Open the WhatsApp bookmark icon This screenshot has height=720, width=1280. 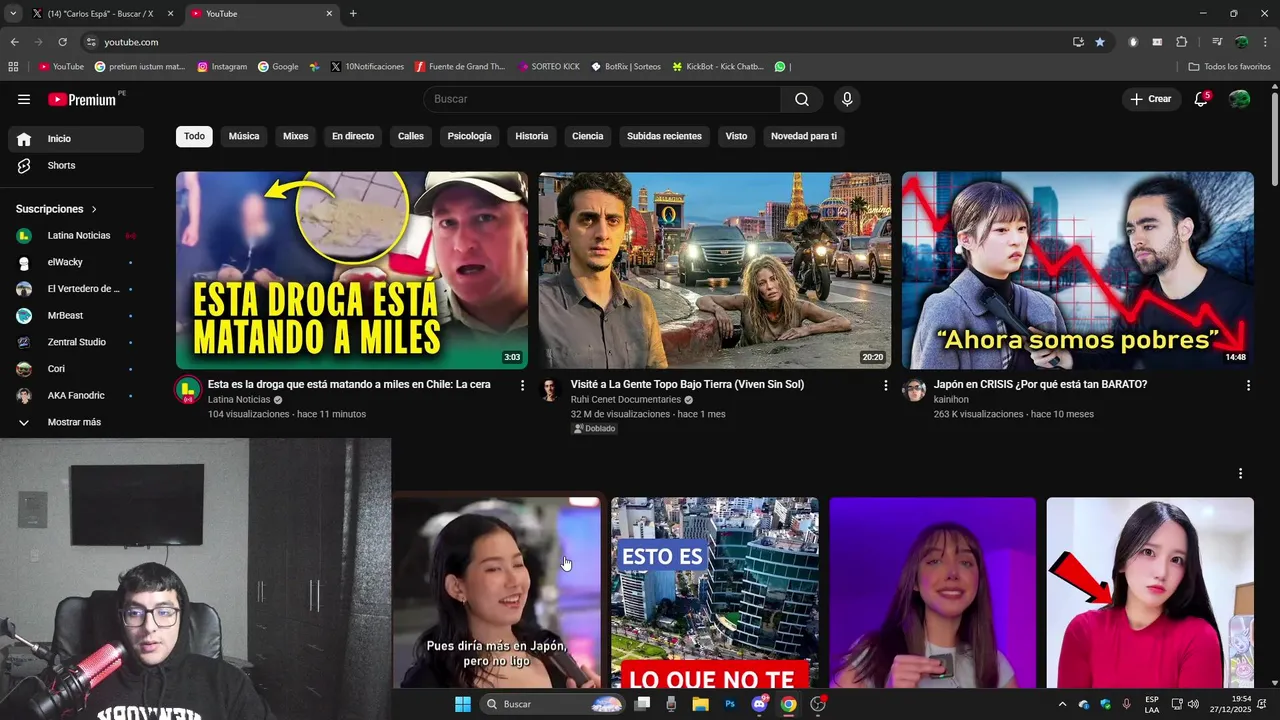coord(780,67)
